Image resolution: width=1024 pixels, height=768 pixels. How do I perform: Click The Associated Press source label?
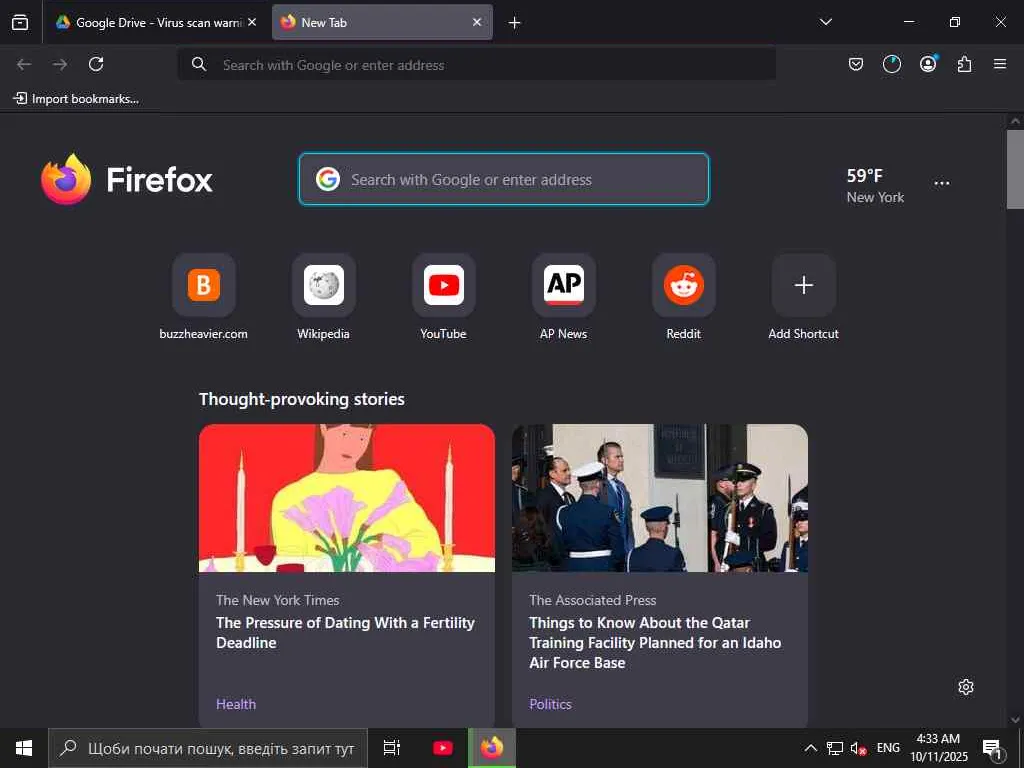coord(592,600)
